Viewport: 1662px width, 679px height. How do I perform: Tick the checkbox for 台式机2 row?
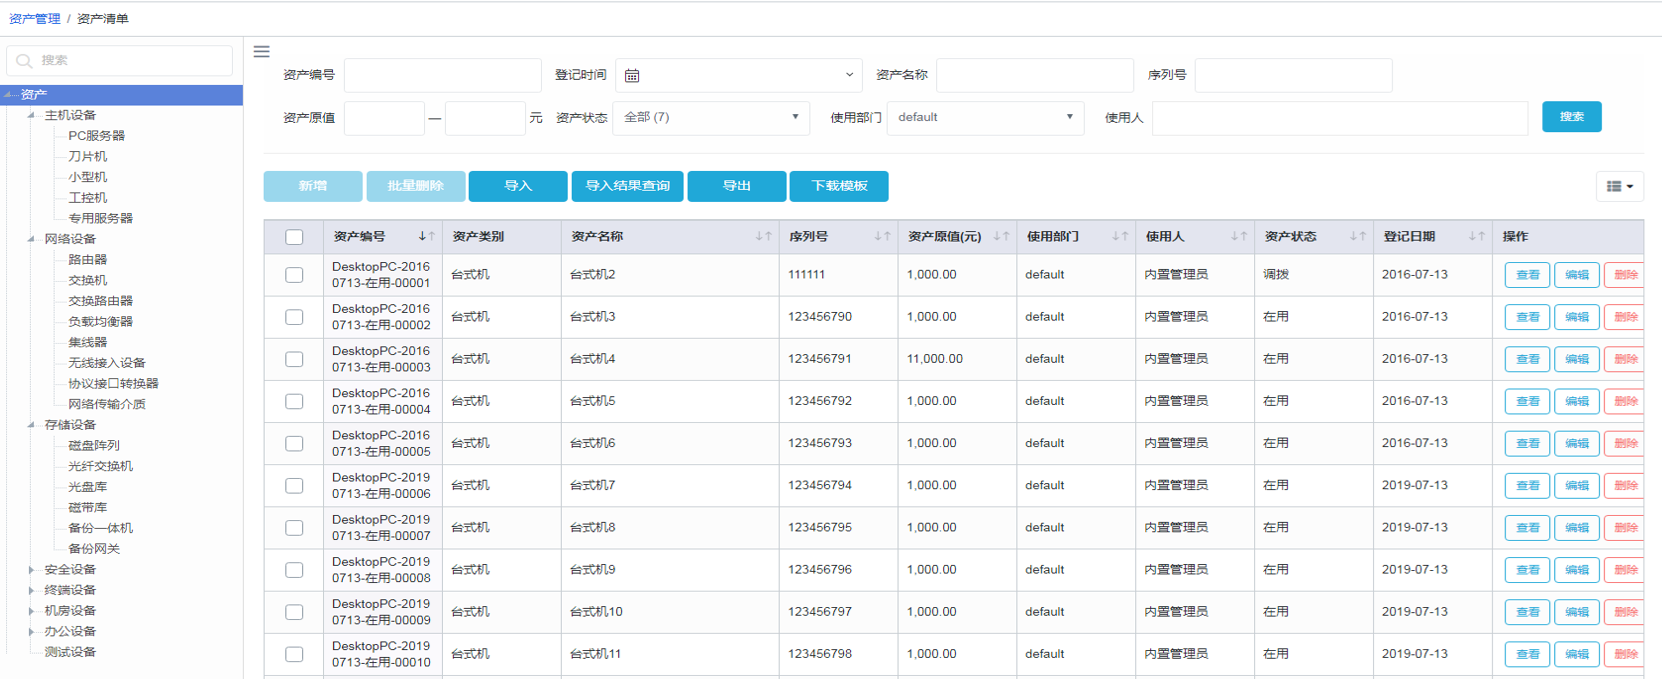tap(294, 275)
